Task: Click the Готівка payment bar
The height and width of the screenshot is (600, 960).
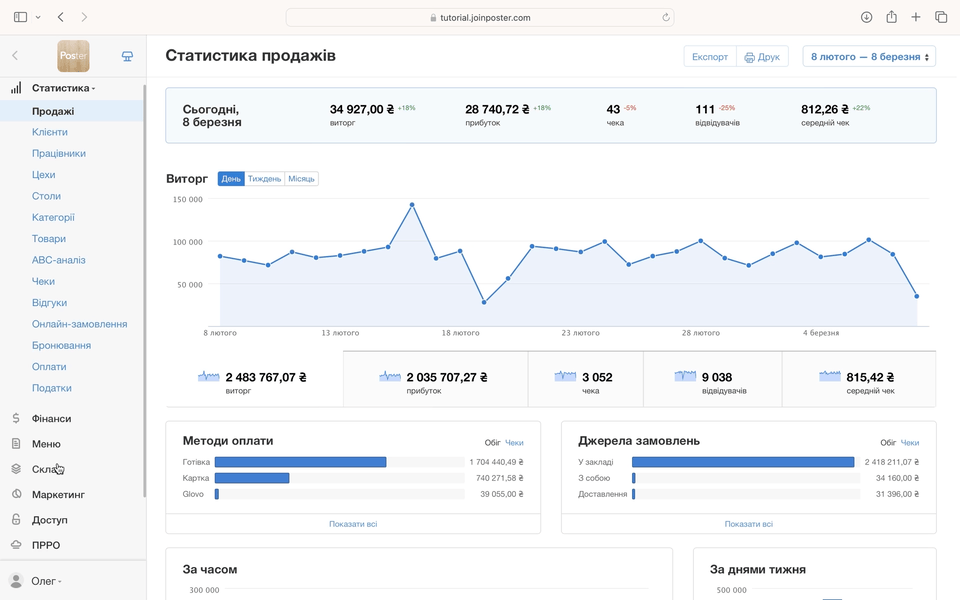Action: [300, 462]
